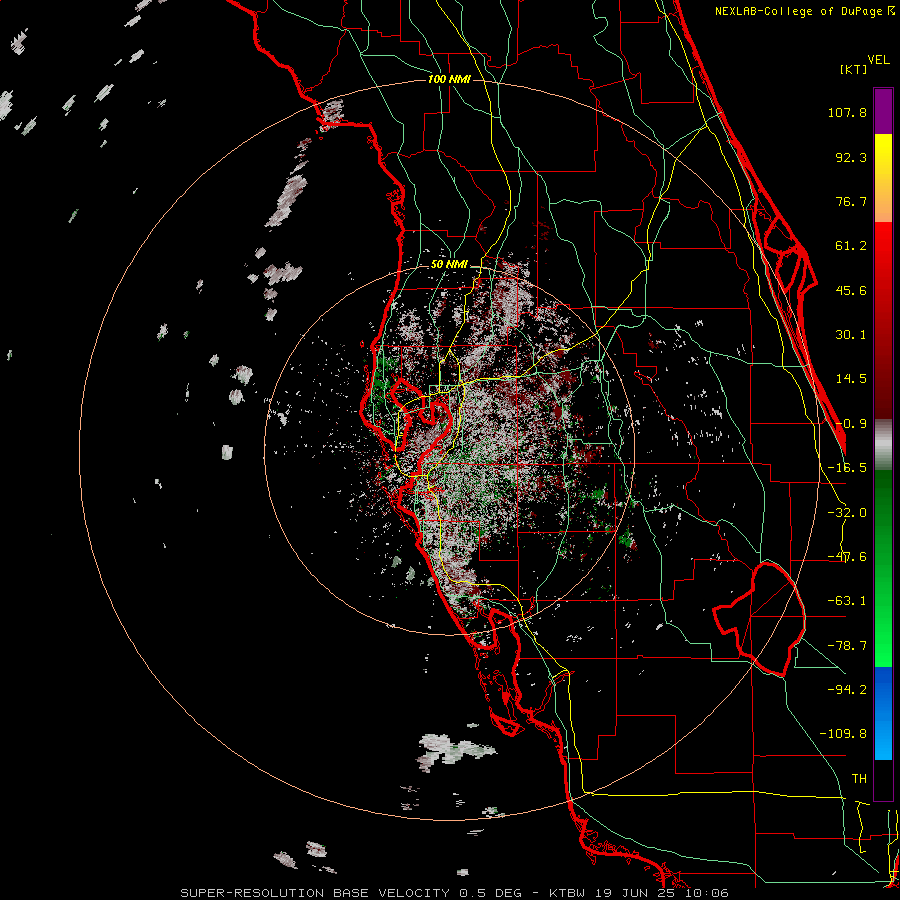Select the 61.2 velocity scale value
The height and width of the screenshot is (900, 900).
tap(851, 246)
